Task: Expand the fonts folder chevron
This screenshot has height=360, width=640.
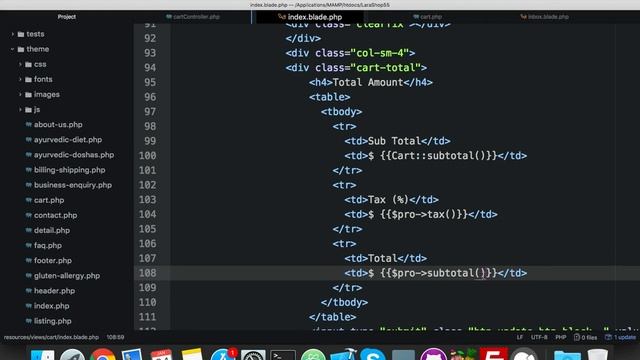Action: 20,80
